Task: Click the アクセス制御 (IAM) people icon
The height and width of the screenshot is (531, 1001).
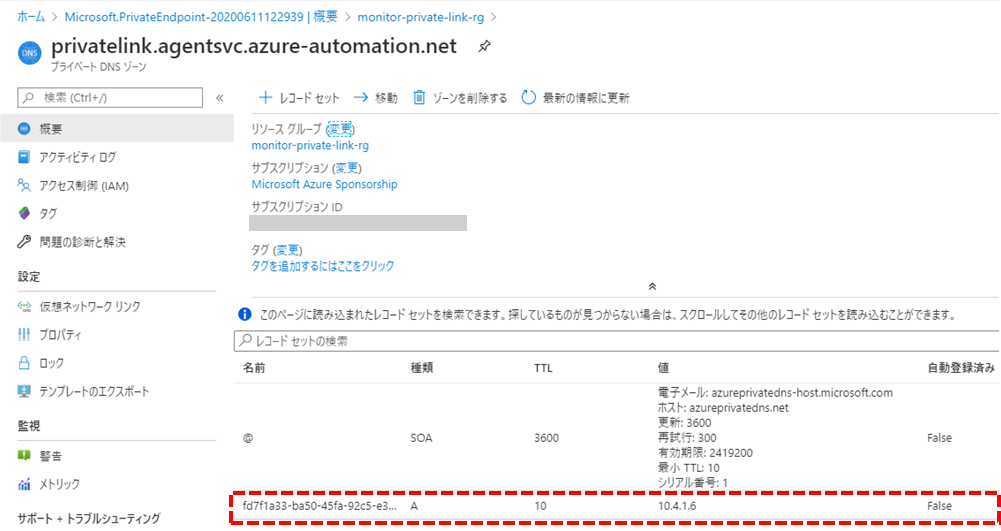Action: 24,186
